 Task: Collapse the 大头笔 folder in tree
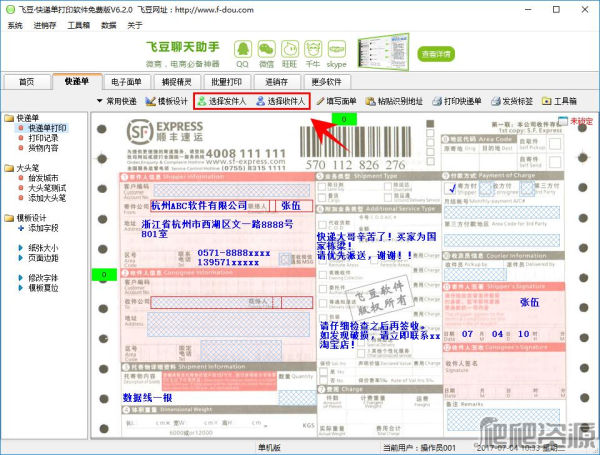(x=9, y=168)
